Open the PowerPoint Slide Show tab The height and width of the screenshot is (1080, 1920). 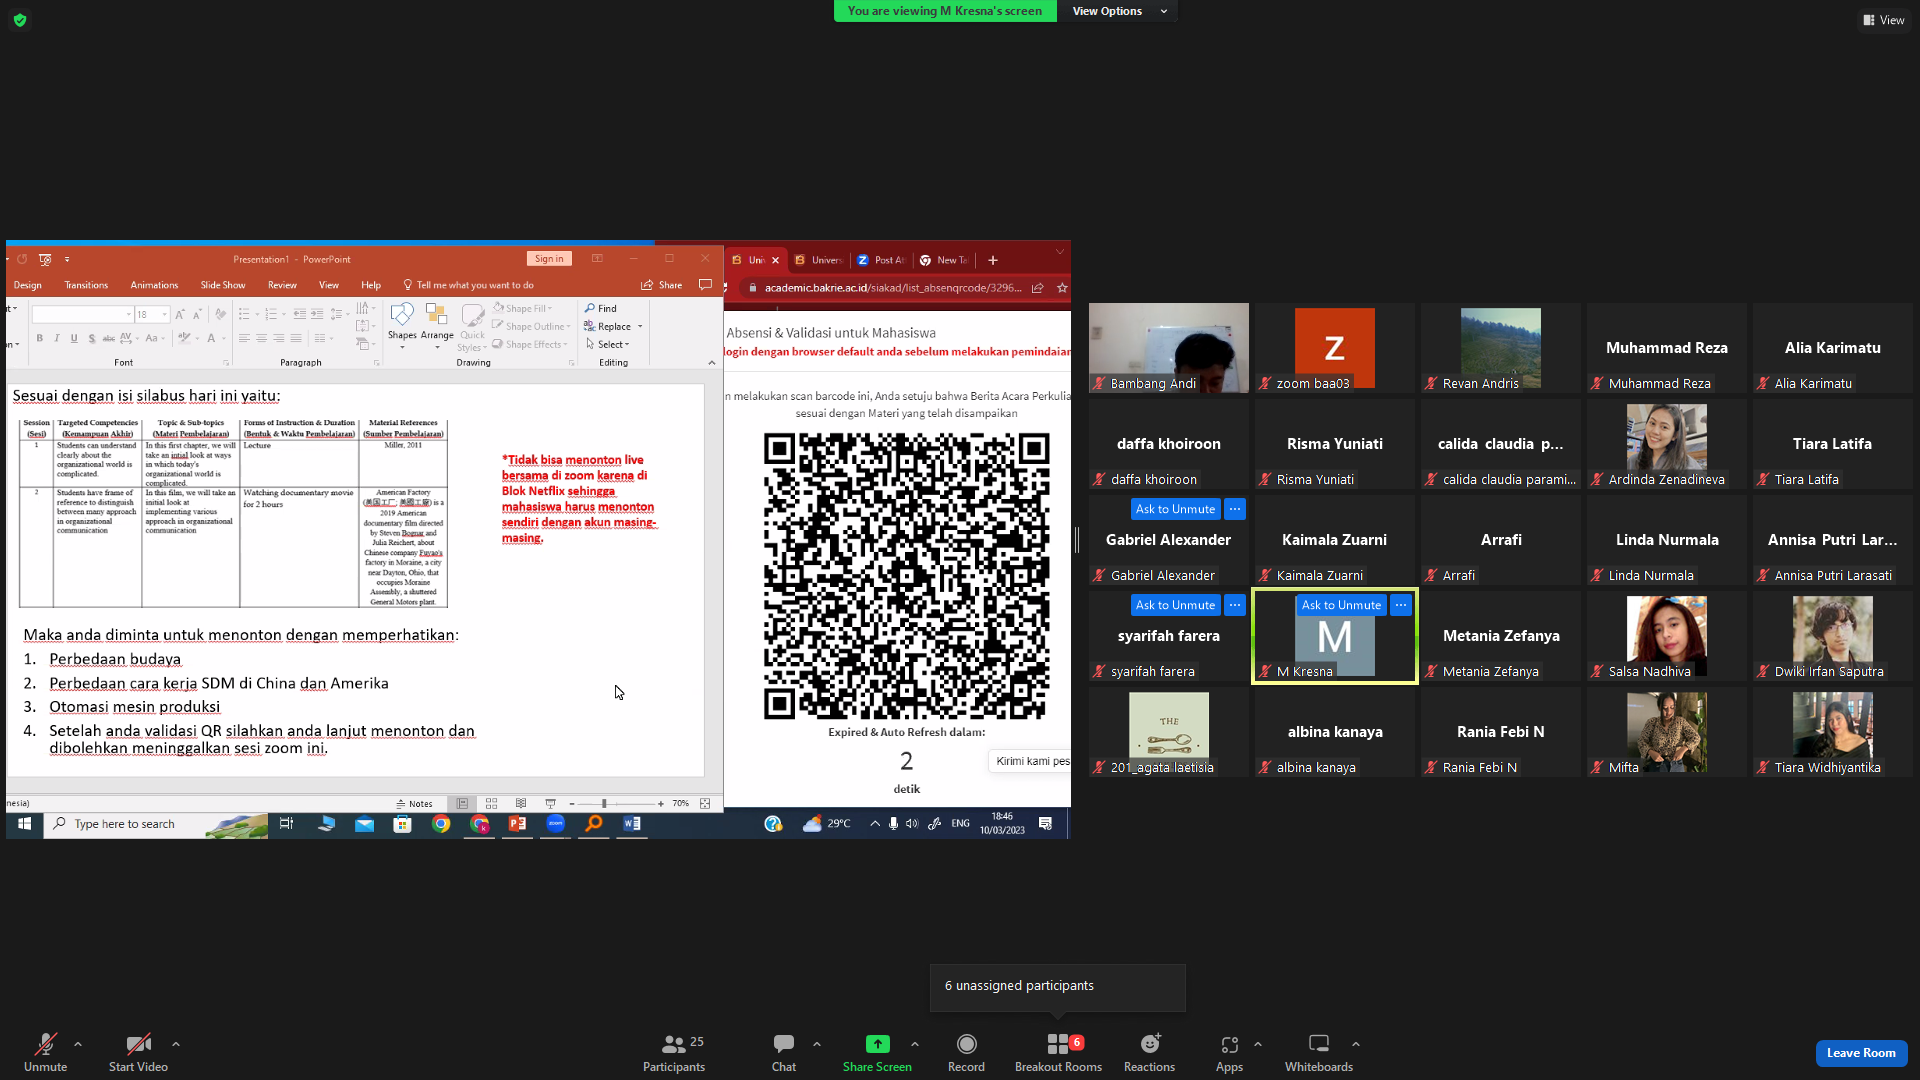click(222, 285)
